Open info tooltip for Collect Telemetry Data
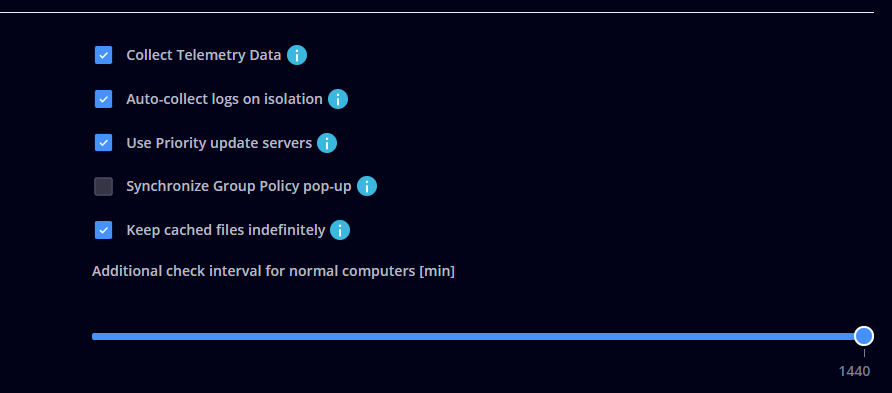The image size is (892, 393). 296,55
